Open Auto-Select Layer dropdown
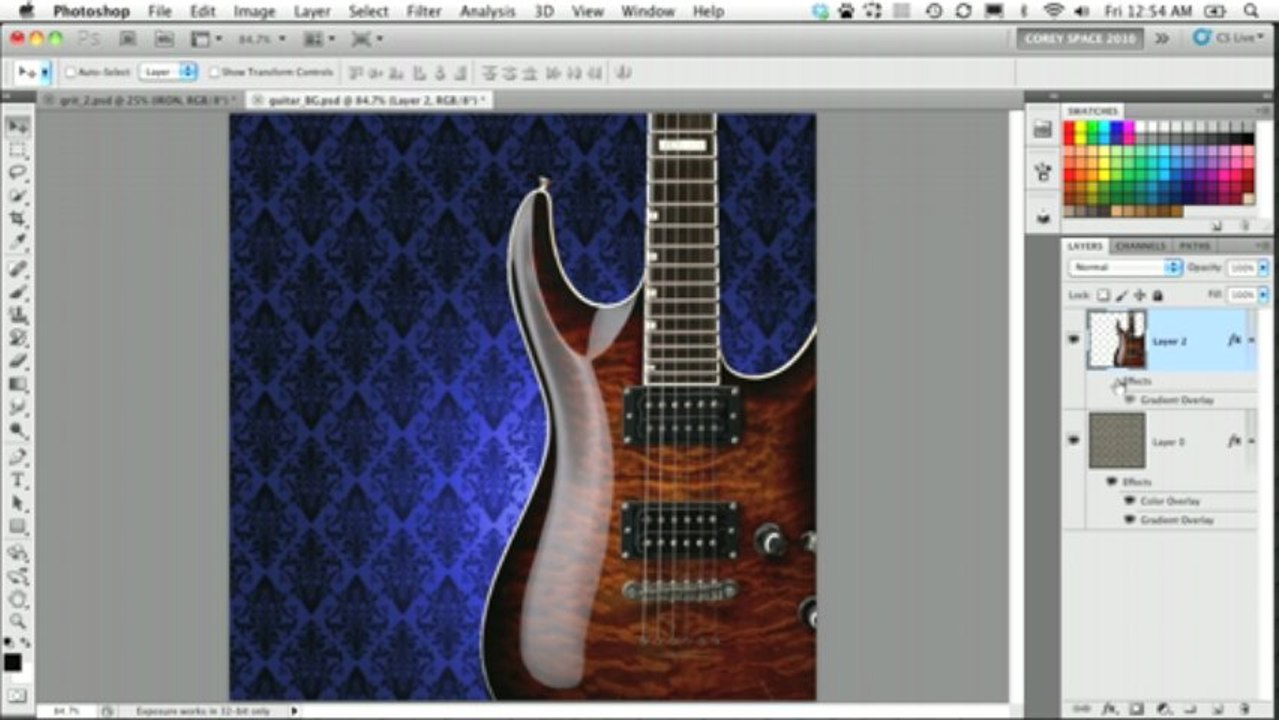The height and width of the screenshot is (720, 1279). 169,72
